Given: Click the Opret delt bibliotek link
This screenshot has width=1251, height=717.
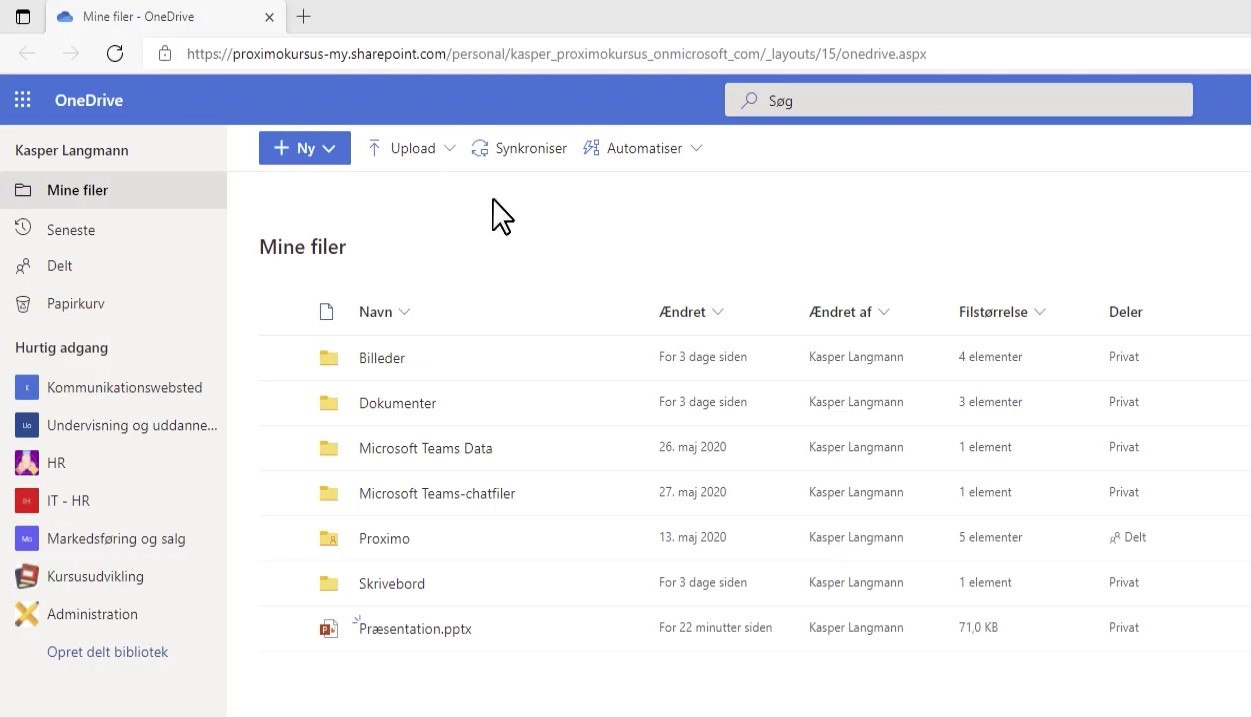Looking at the screenshot, I should click(x=107, y=652).
